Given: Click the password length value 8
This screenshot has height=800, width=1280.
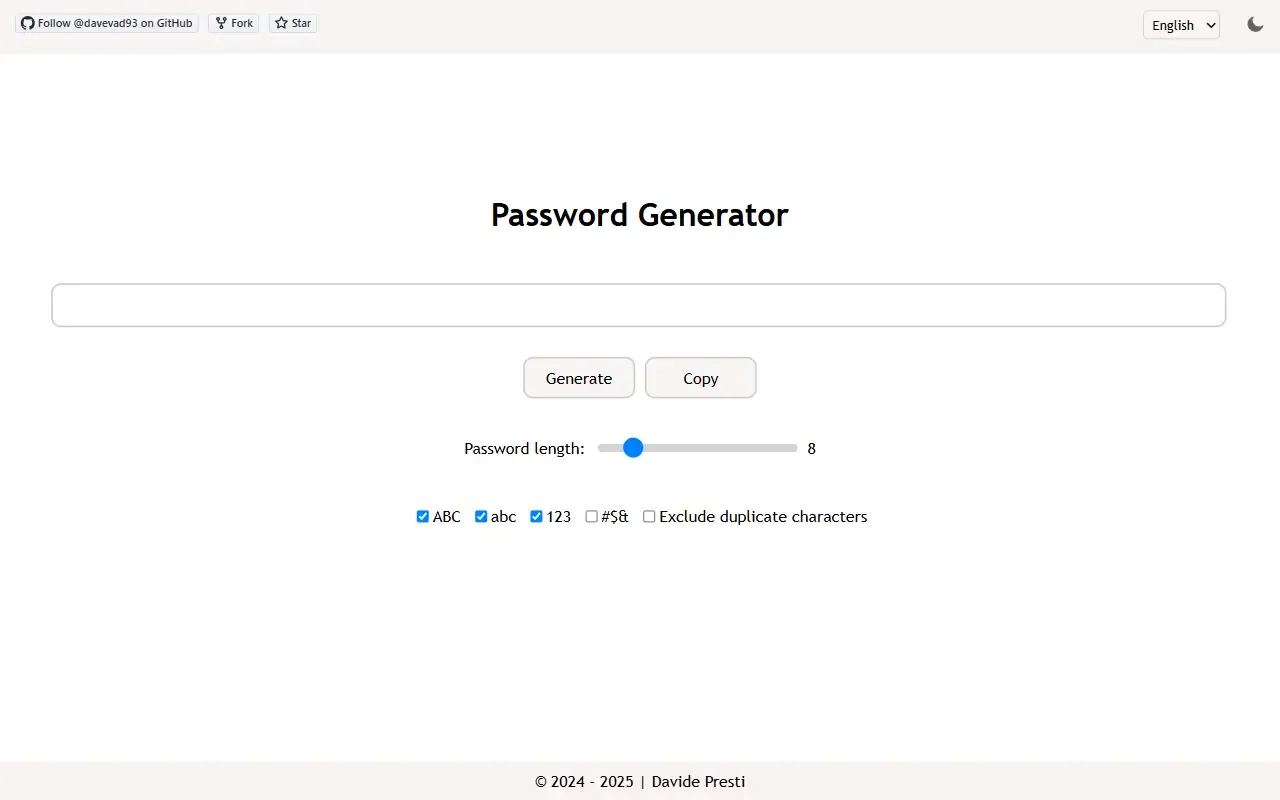Looking at the screenshot, I should (812, 449).
